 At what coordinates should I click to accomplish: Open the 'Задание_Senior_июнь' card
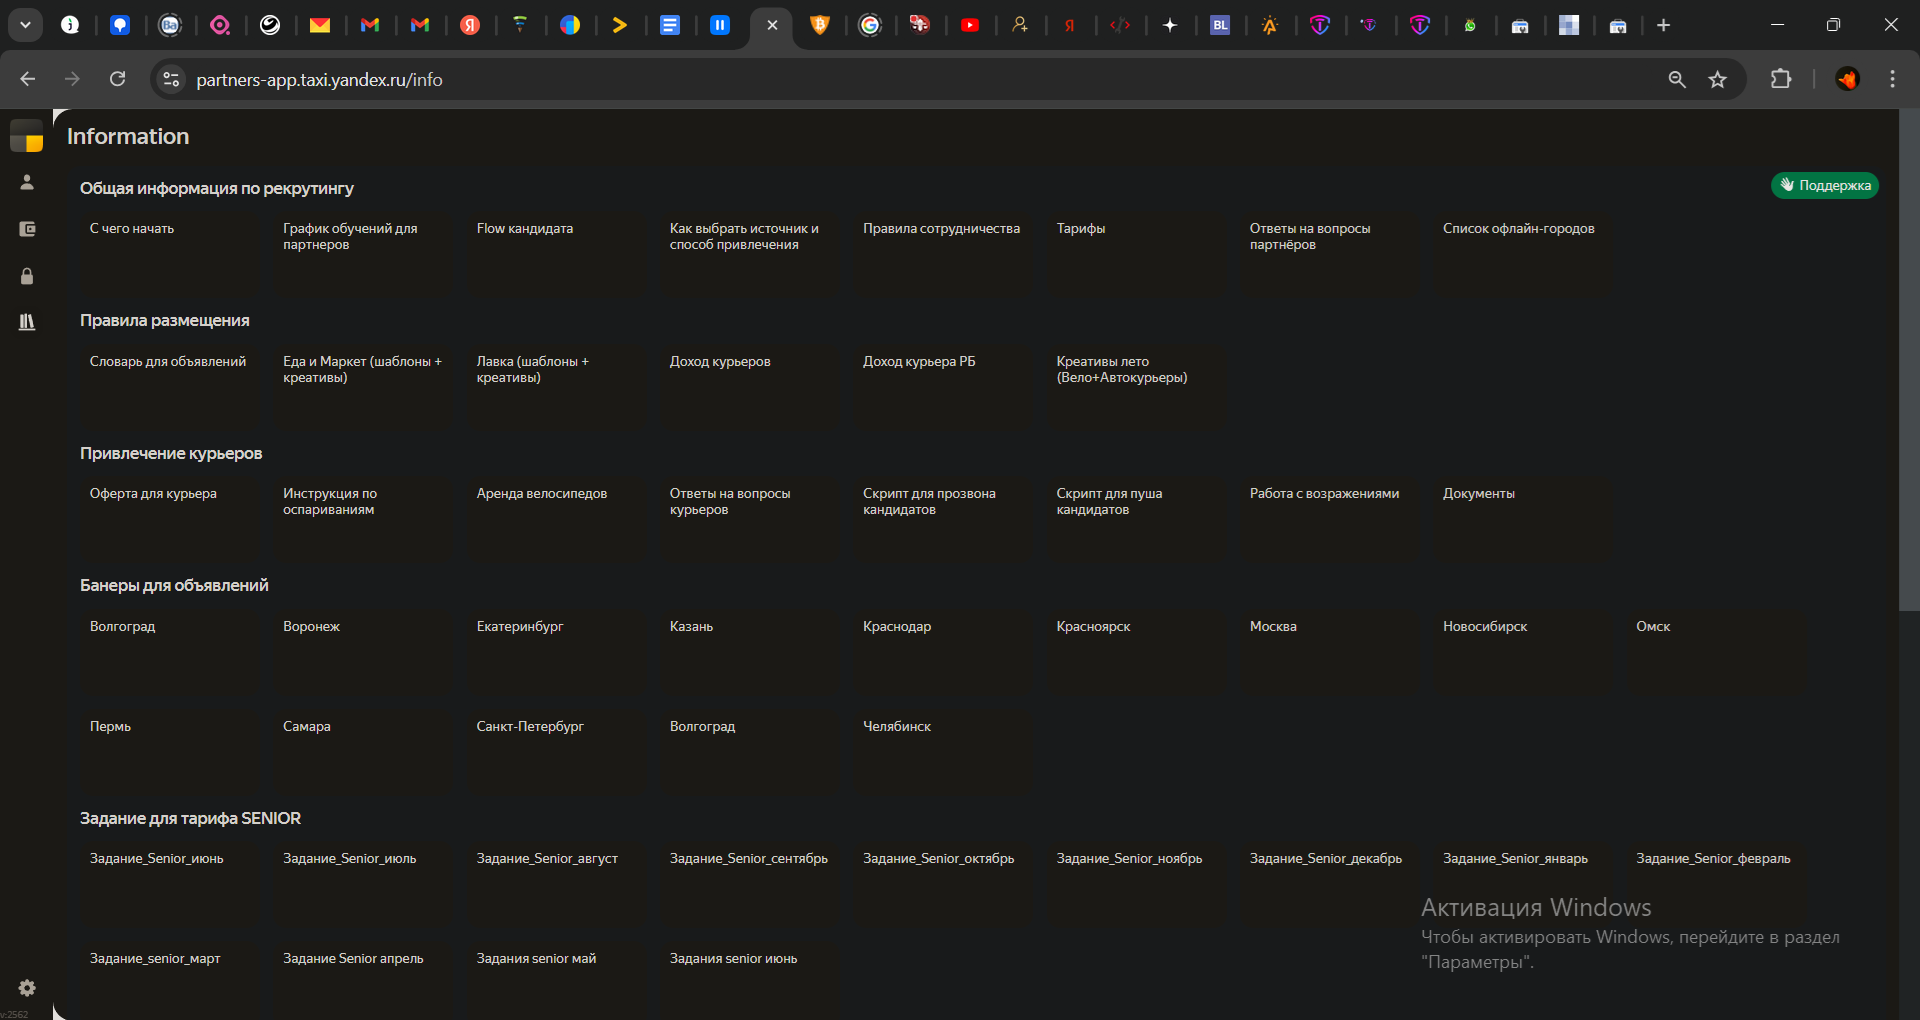(168, 883)
